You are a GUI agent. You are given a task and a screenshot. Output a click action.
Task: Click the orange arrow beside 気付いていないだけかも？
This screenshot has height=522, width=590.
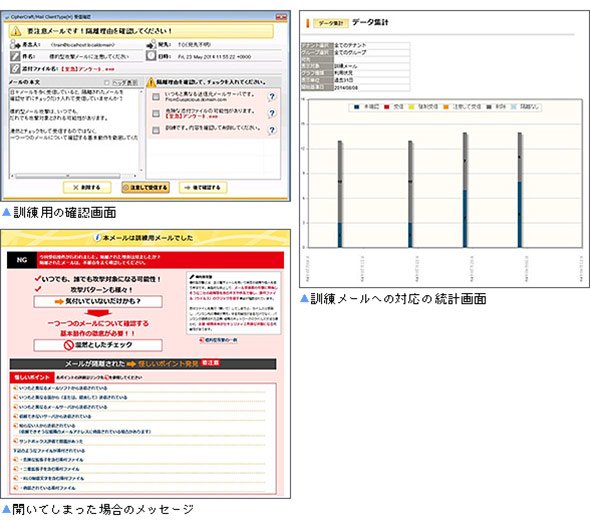click(x=59, y=301)
